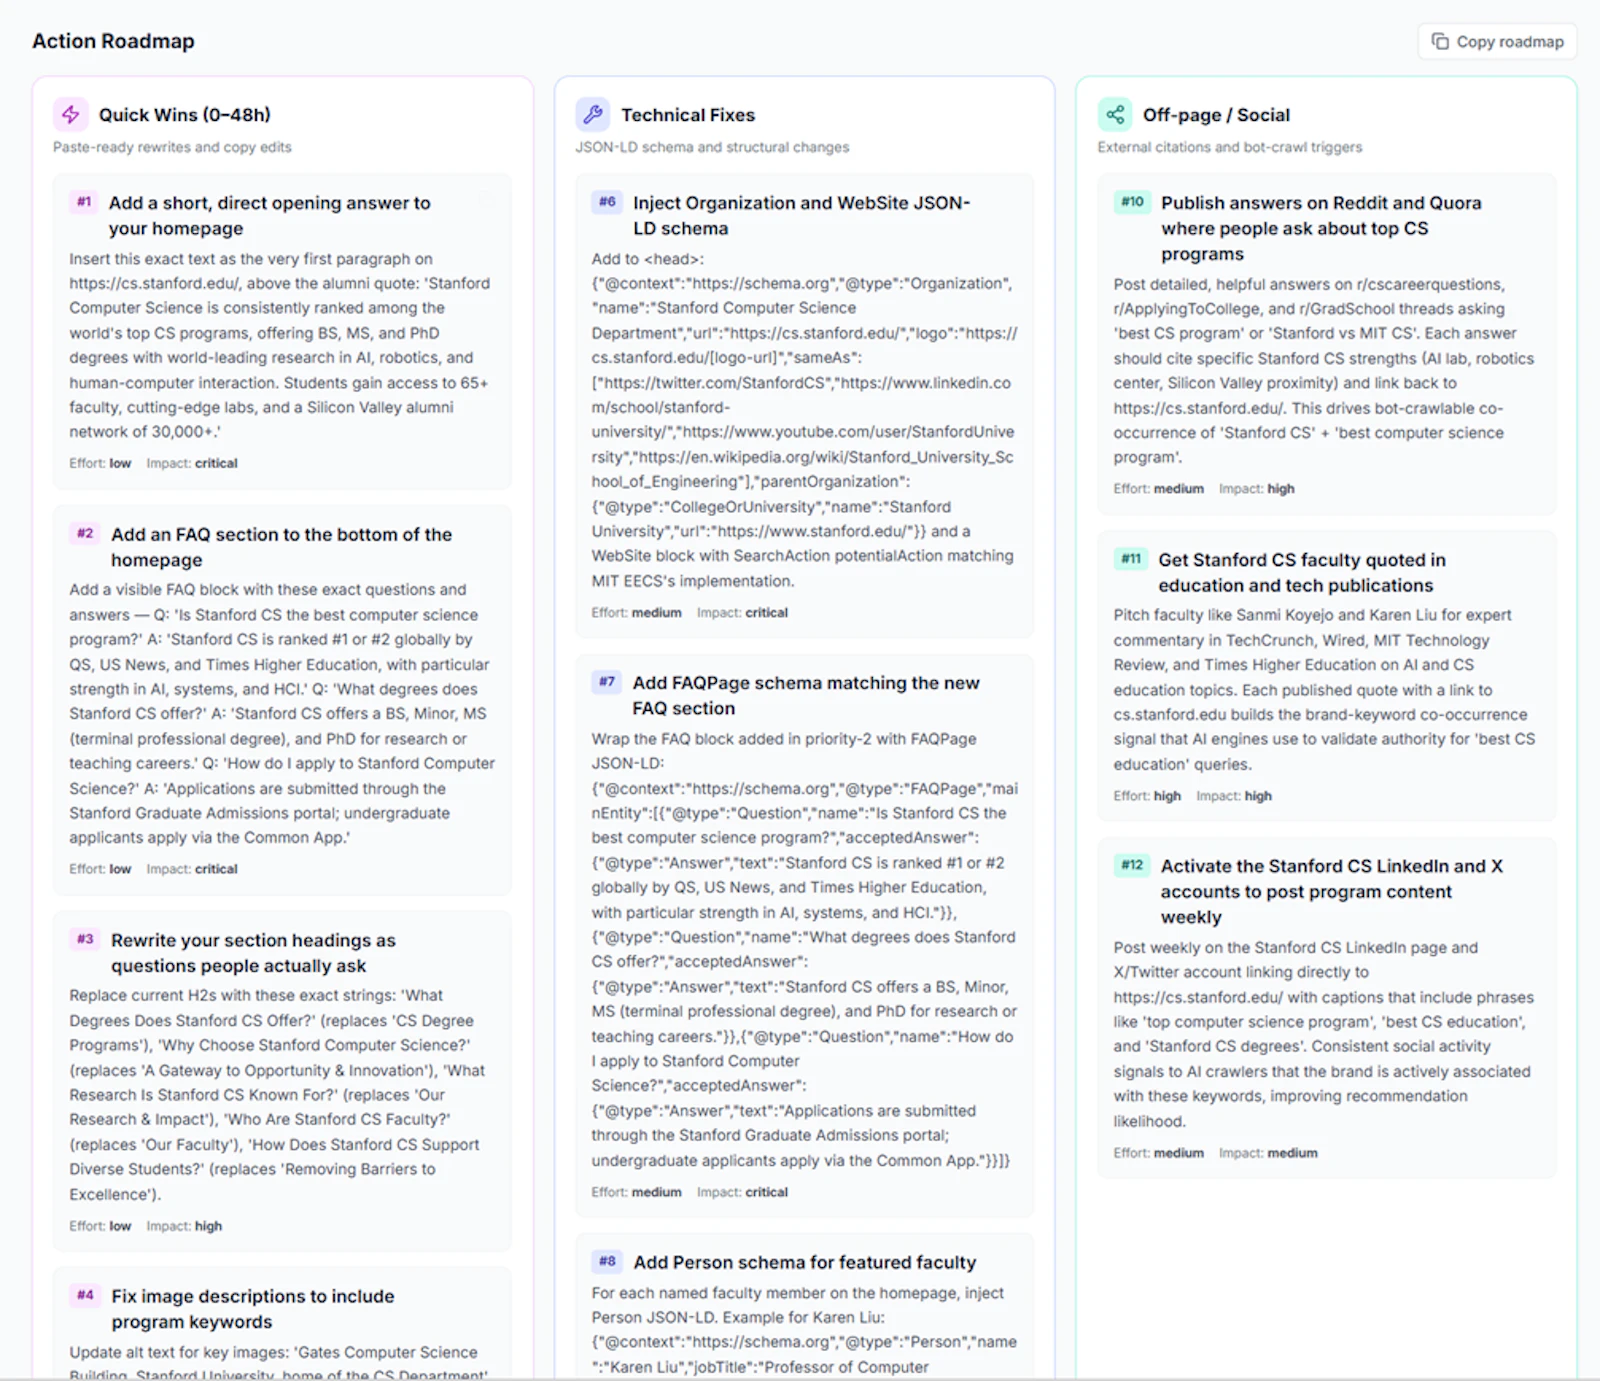This screenshot has height=1381, width=1600.
Task: Click 'External citations and bot-crawl triggers' subtitle
Action: click(x=1230, y=147)
